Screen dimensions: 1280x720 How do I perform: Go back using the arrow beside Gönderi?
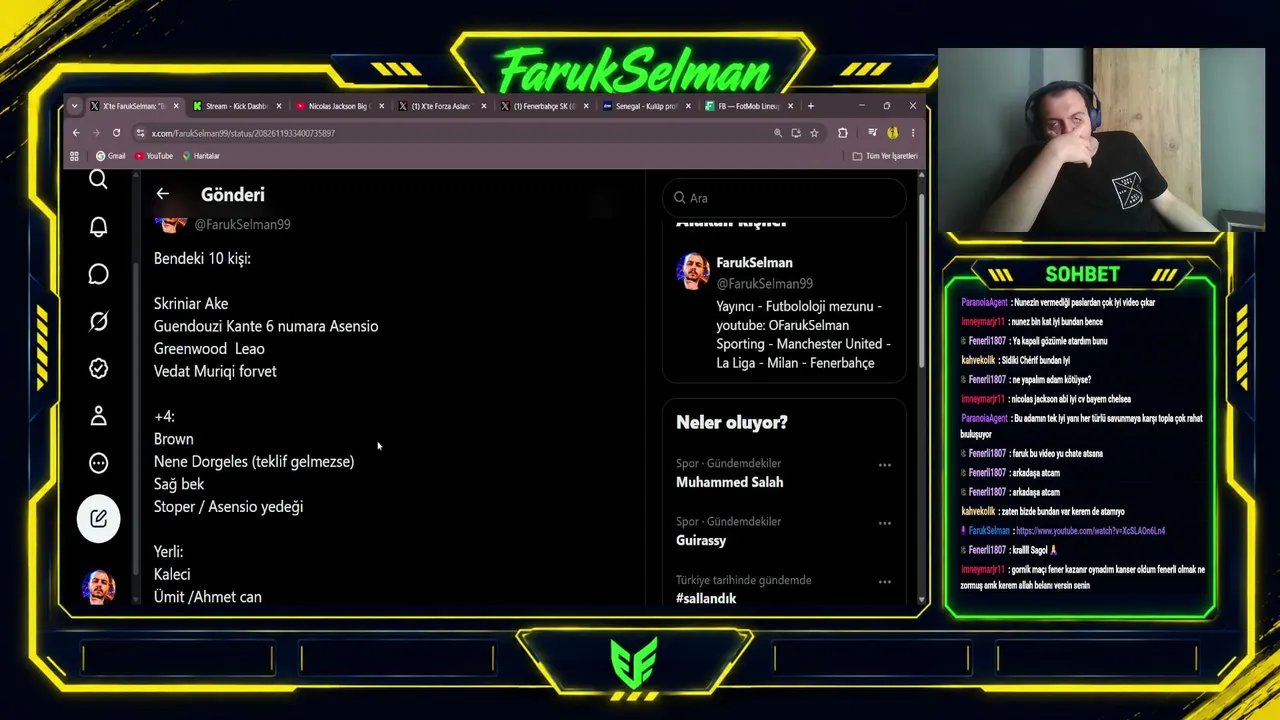162,194
